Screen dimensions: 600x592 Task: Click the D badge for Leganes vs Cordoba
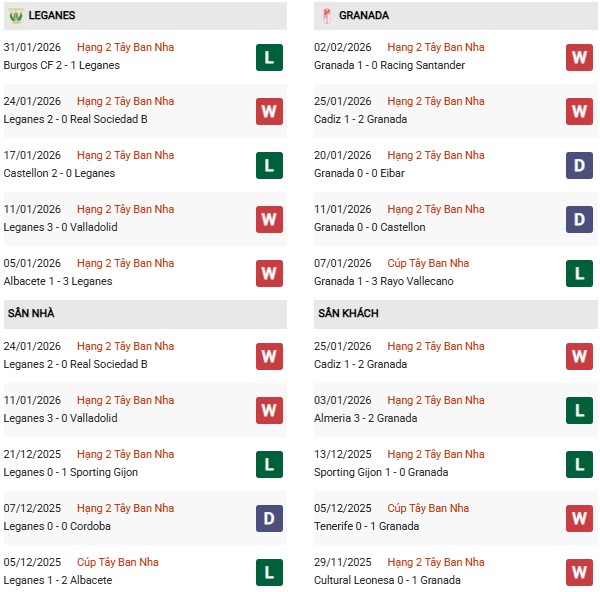[x=268, y=518]
